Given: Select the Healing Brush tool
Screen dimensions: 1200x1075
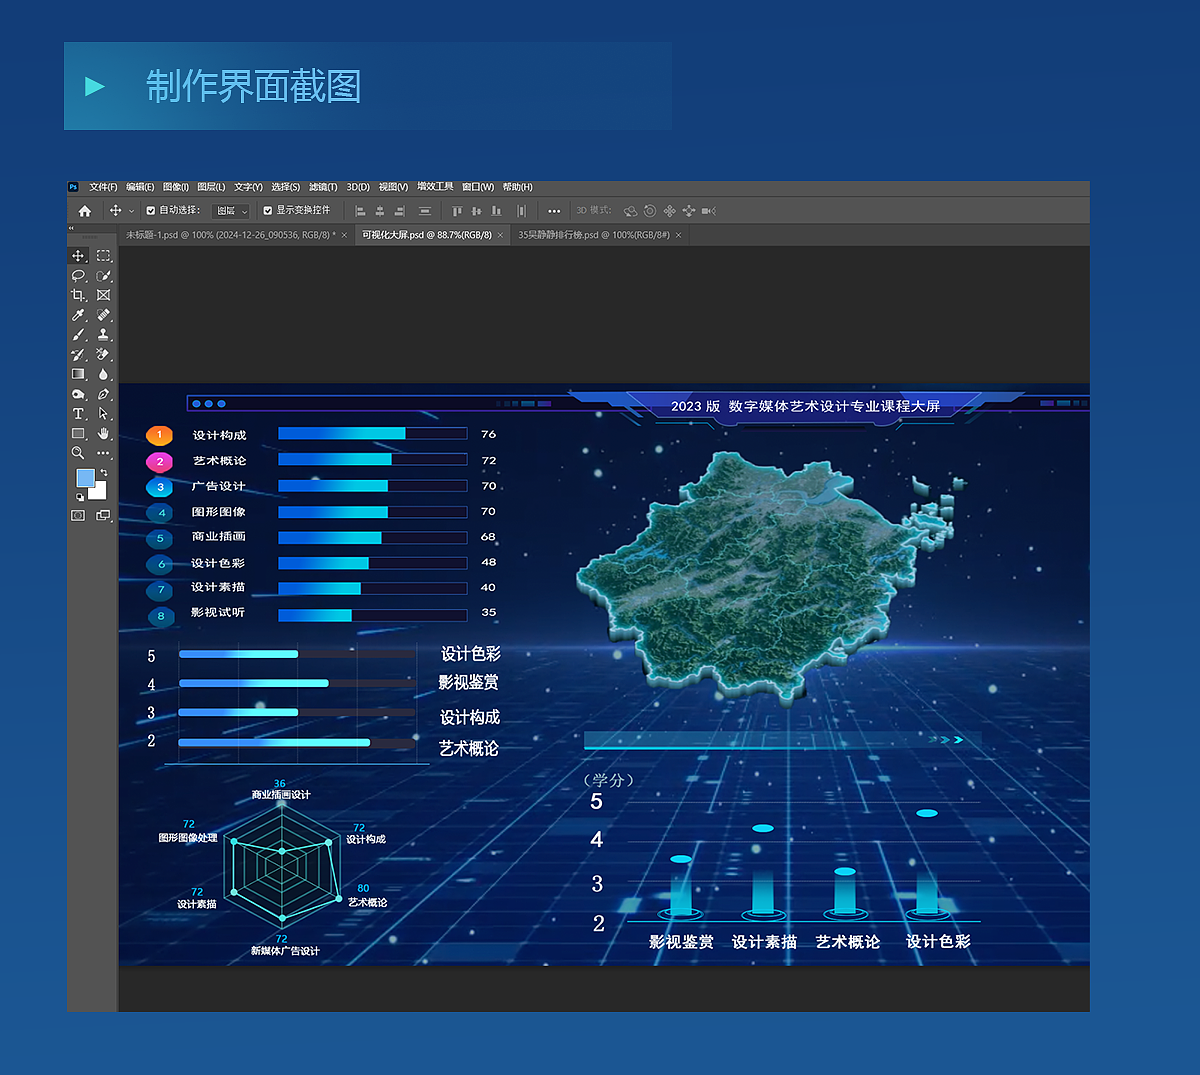Looking at the screenshot, I should click(103, 315).
